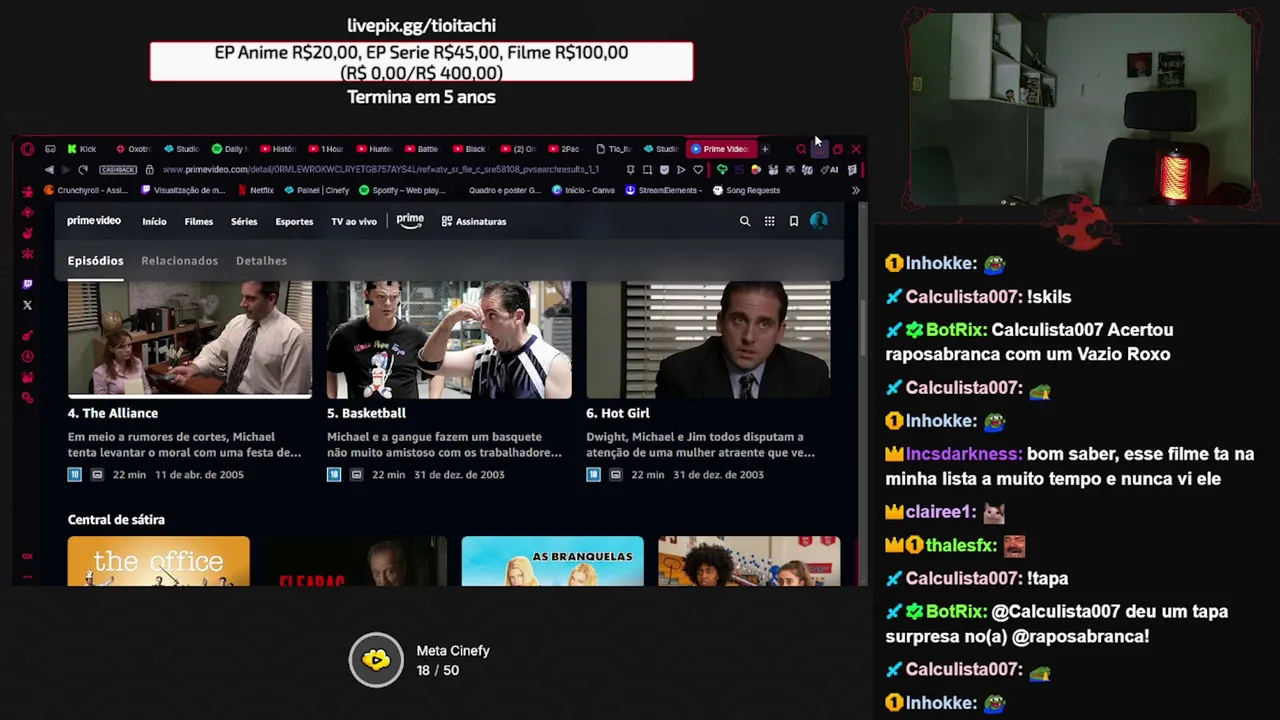Open the watchlist bookmark icon in Prime Video
Screen dimensions: 1280x720
click(794, 221)
